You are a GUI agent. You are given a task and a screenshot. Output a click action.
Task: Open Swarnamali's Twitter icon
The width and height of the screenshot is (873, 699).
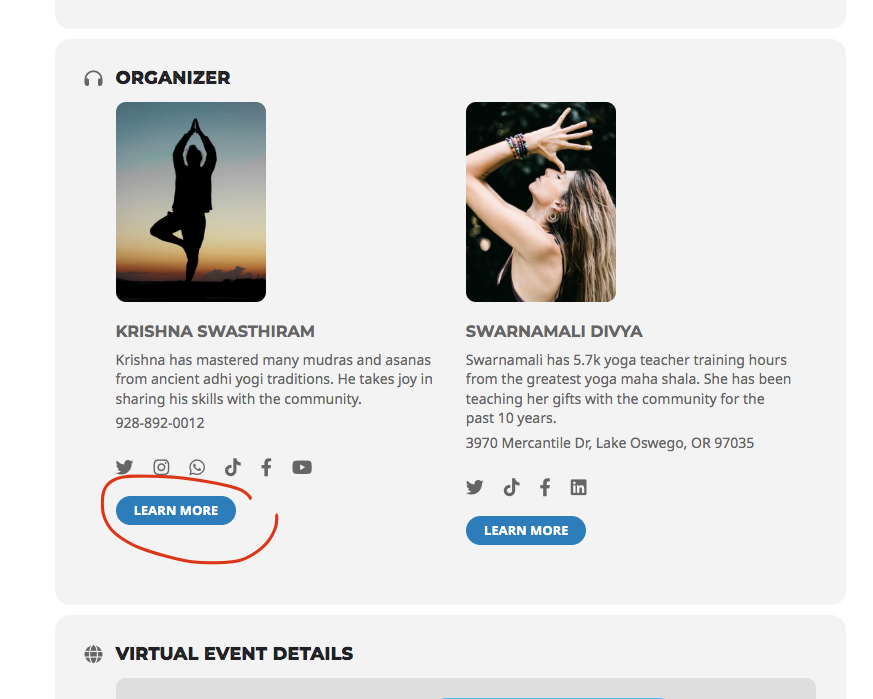[x=474, y=487]
